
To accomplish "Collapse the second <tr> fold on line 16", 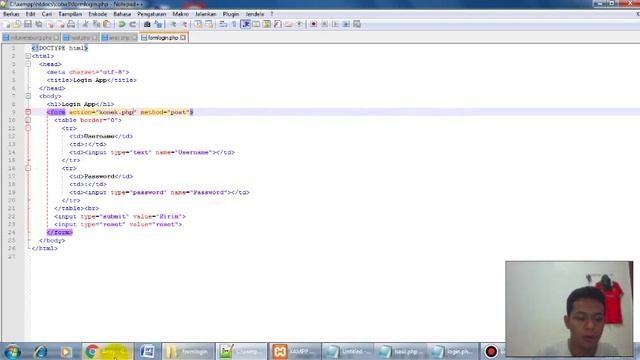I will [x=28, y=168].
